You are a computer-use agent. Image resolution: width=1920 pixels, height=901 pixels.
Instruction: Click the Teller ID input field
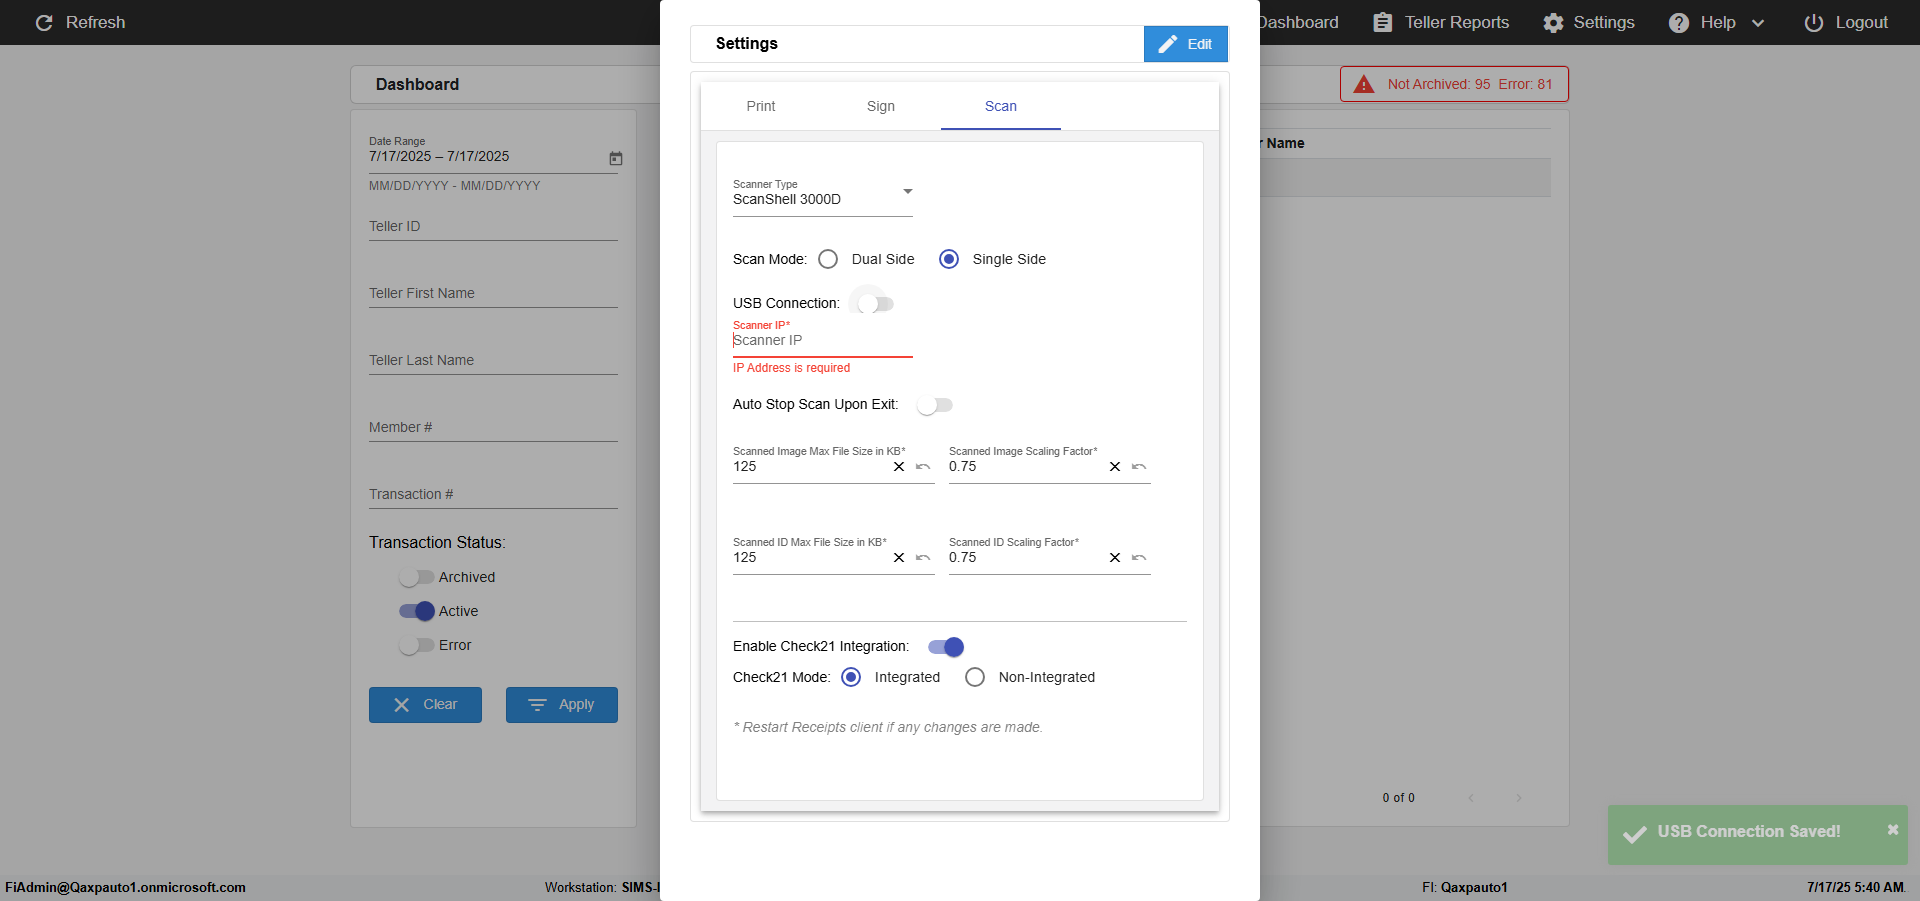point(493,226)
